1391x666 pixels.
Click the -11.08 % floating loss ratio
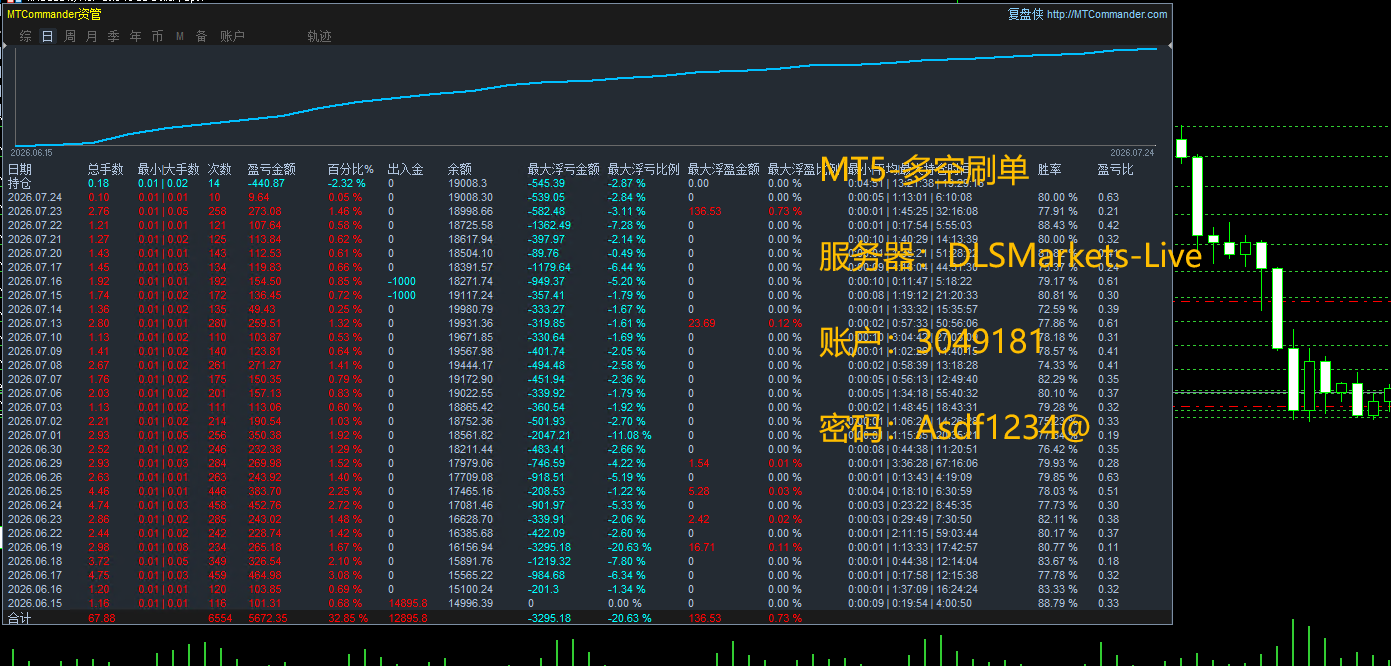click(630, 435)
